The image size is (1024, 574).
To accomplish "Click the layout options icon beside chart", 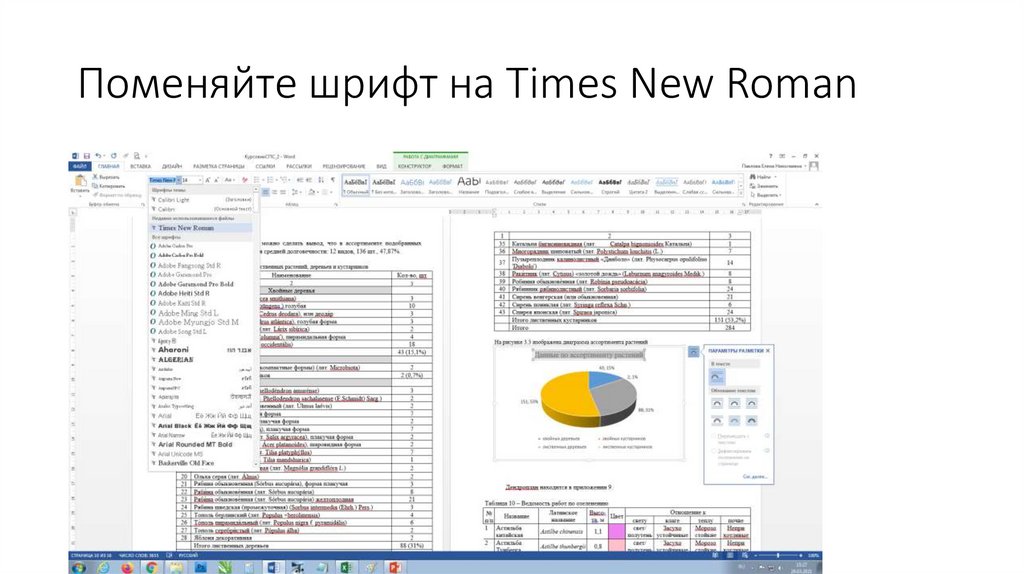I will [694, 352].
